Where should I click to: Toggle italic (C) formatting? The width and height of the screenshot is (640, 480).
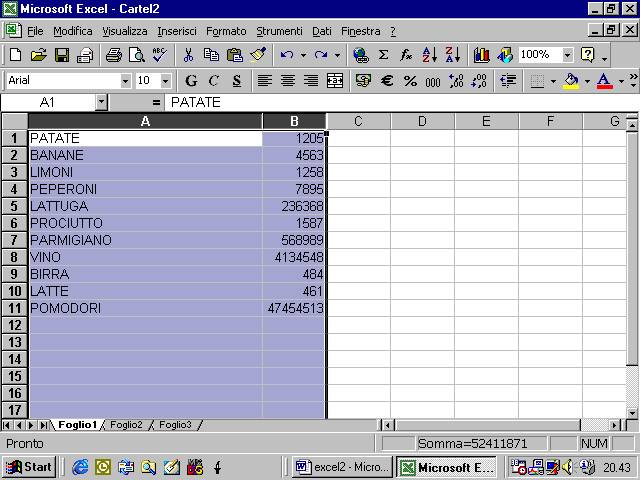coord(213,81)
